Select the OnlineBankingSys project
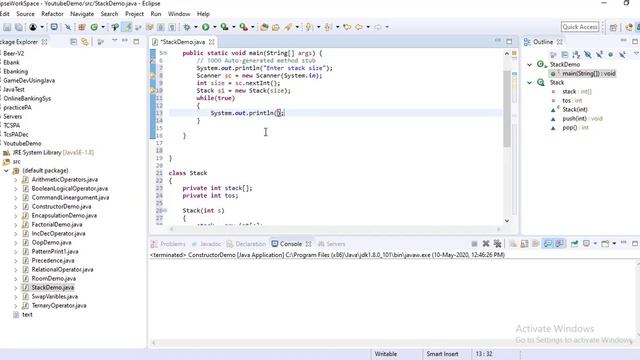The width and height of the screenshot is (640, 360). pyautogui.click(x=27, y=98)
